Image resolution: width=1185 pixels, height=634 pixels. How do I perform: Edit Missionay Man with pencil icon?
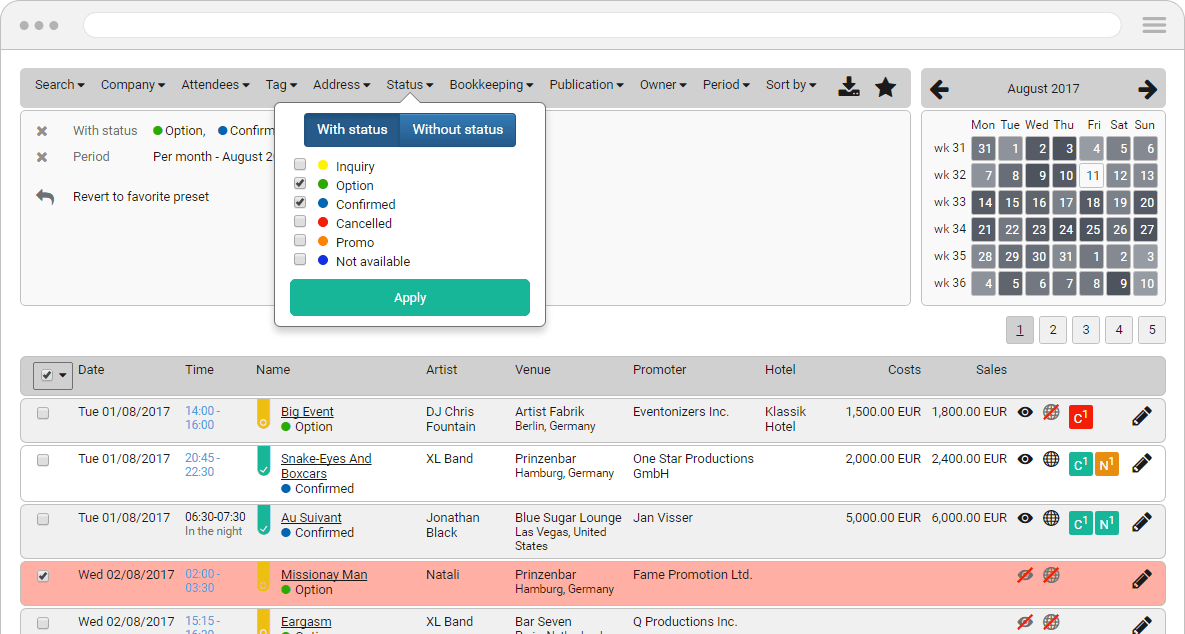[1142, 579]
